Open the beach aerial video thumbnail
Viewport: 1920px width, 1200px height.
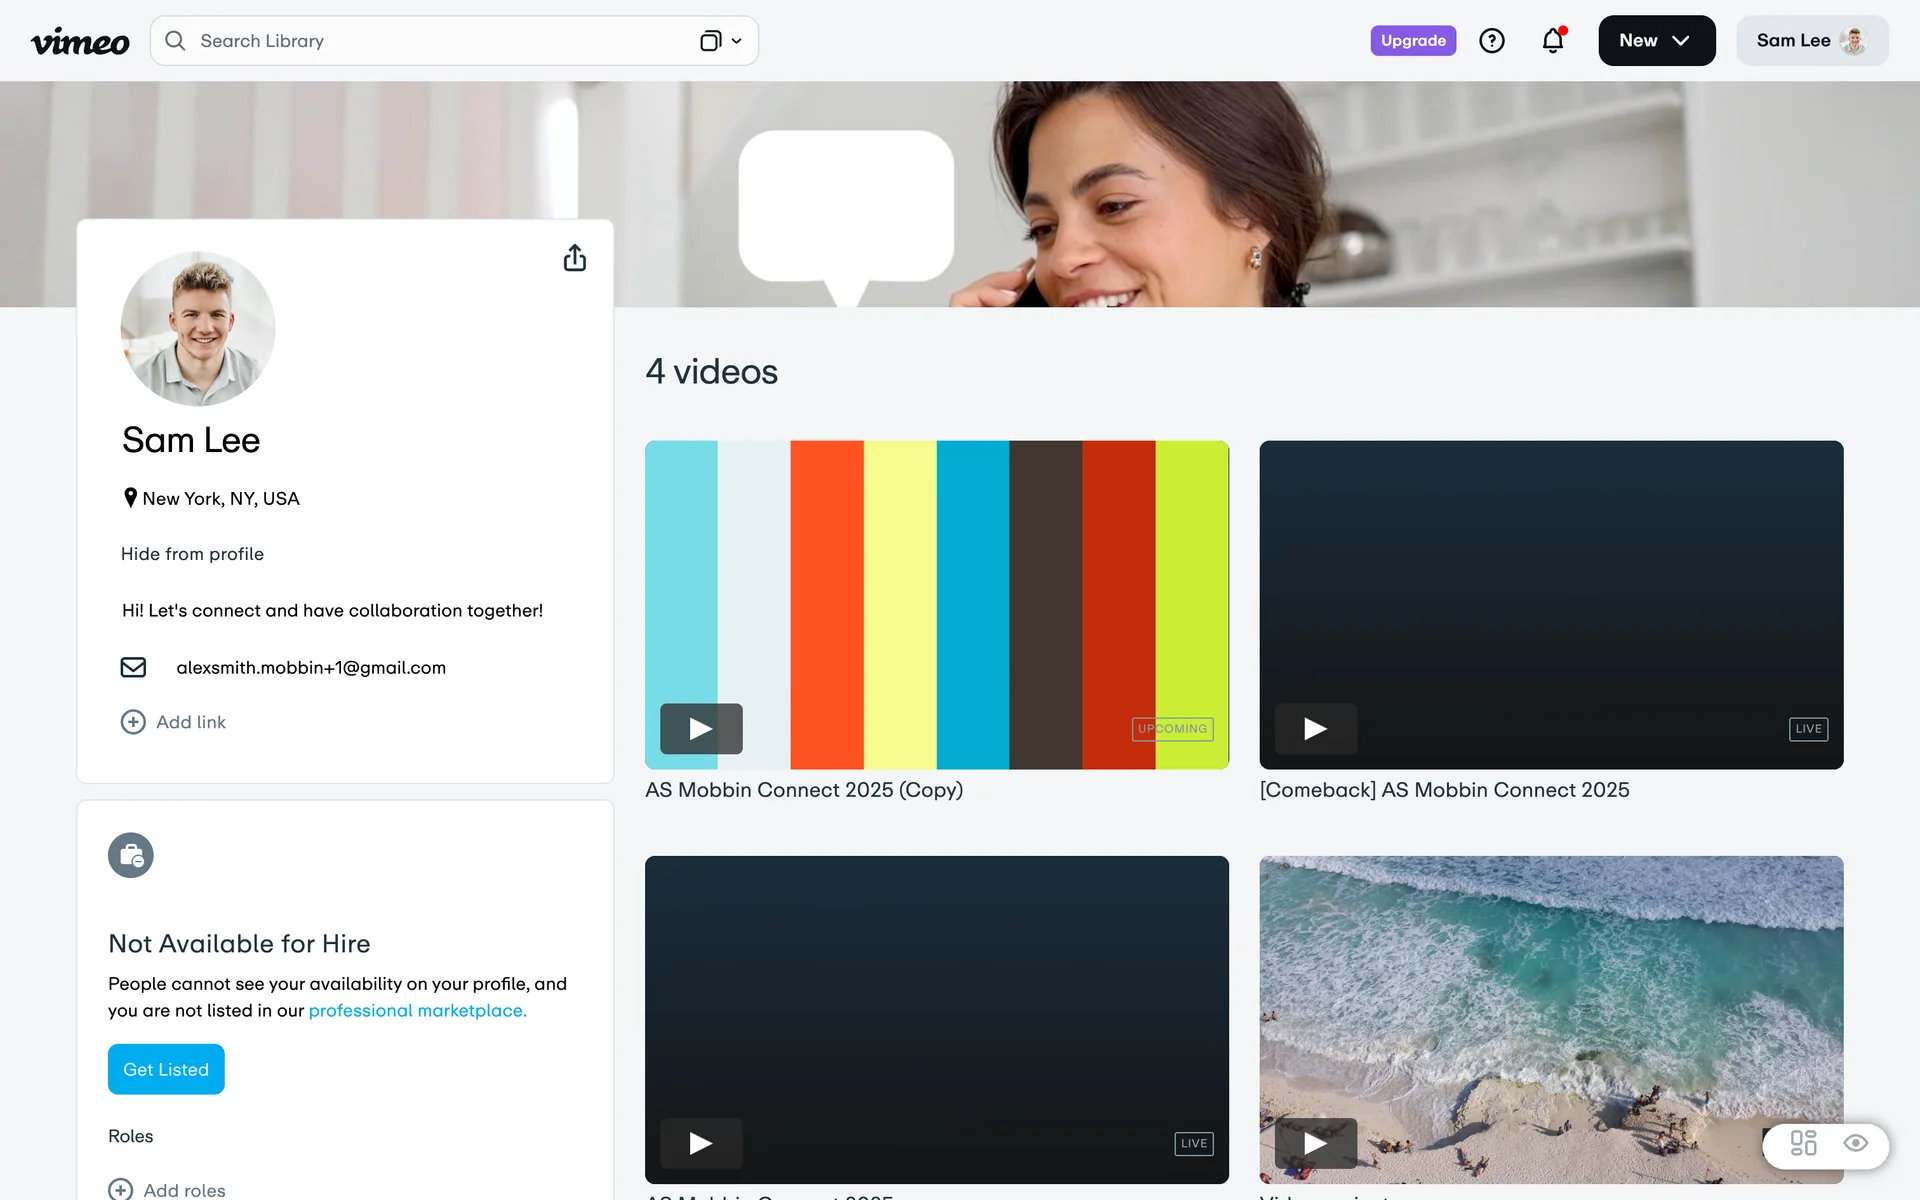1550,1000
